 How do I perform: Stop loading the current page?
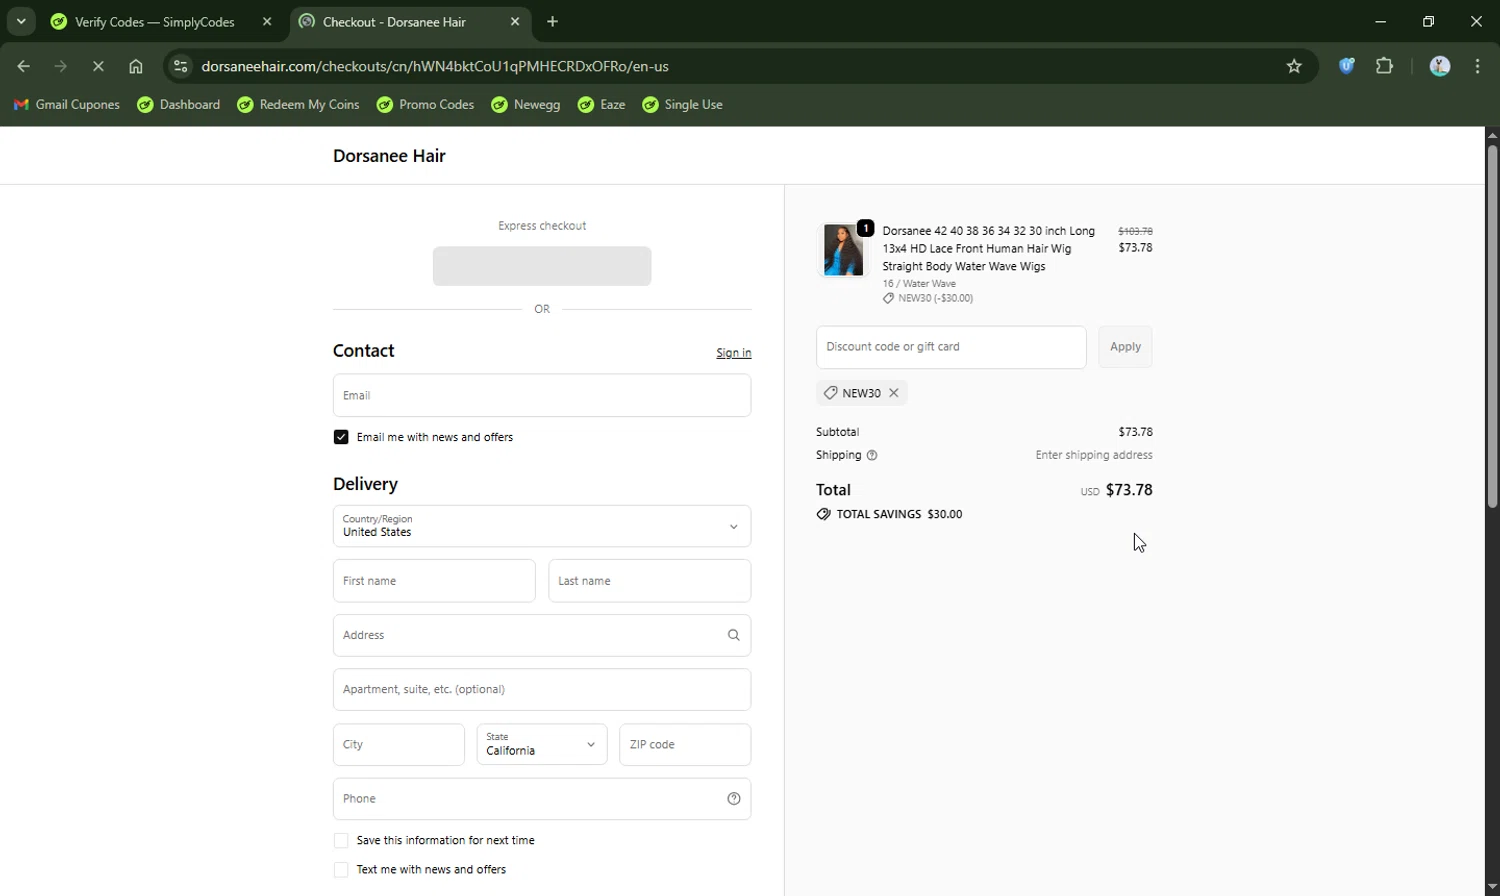pos(98,66)
